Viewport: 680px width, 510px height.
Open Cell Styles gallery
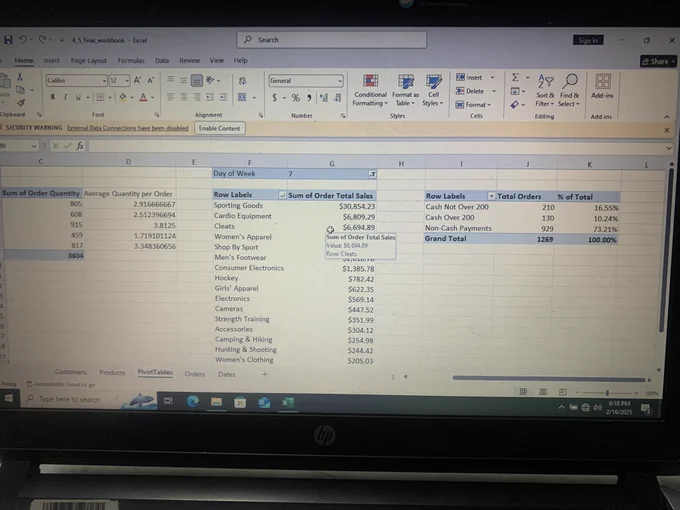[433, 90]
